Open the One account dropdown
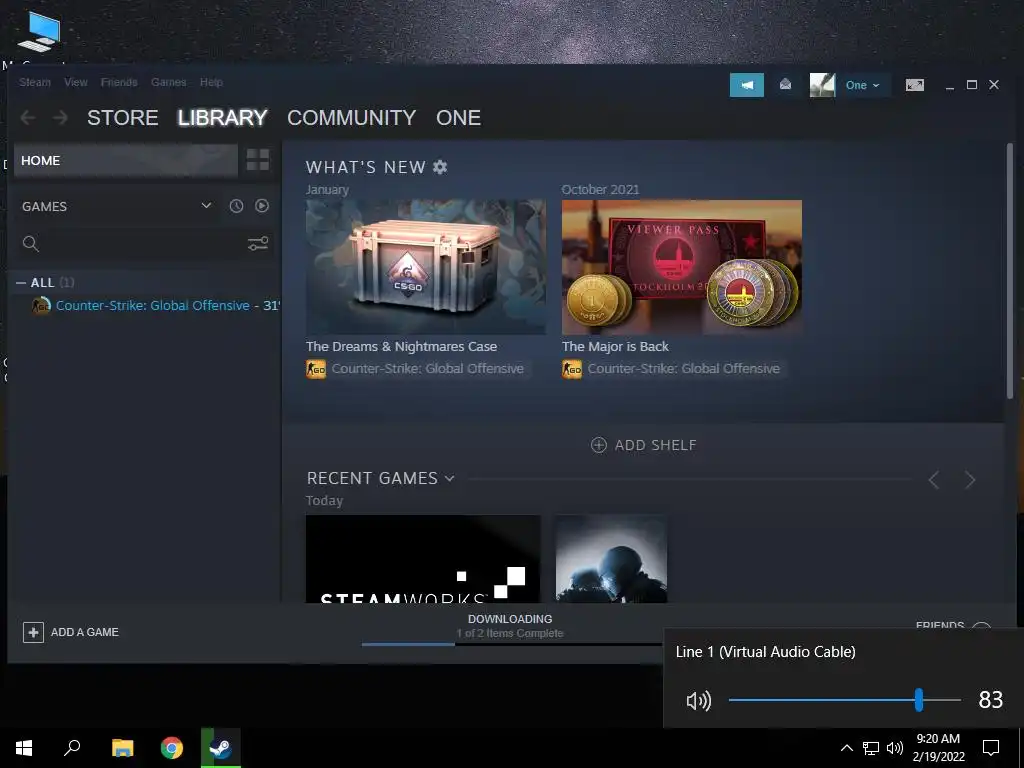The width and height of the screenshot is (1024, 768). click(862, 85)
